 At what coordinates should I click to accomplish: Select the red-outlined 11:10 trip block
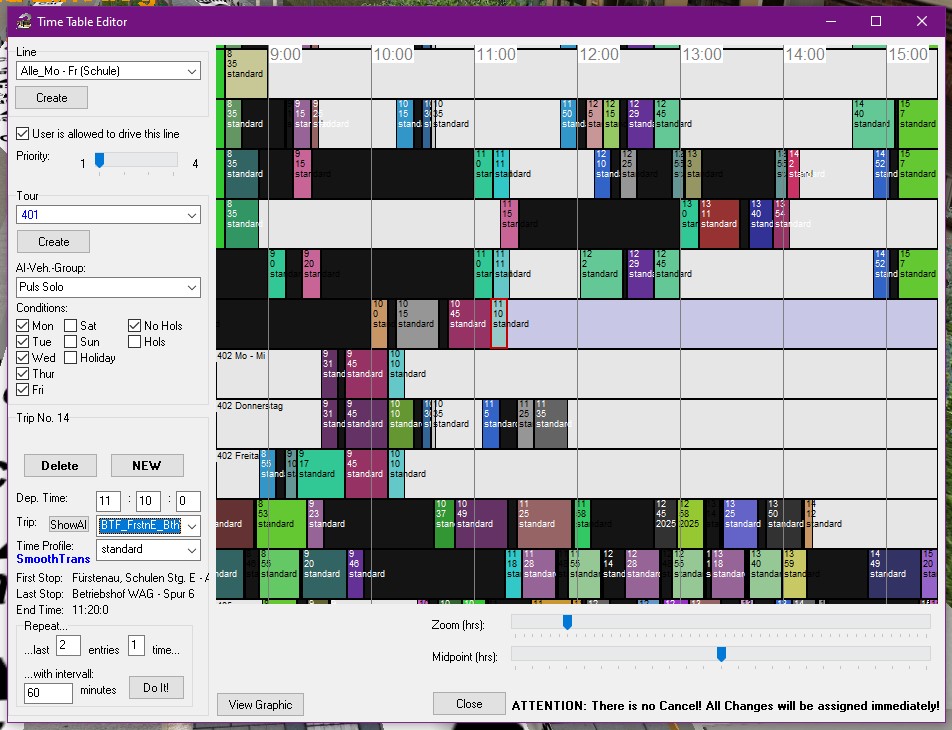pyautogui.click(x=499, y=323)
